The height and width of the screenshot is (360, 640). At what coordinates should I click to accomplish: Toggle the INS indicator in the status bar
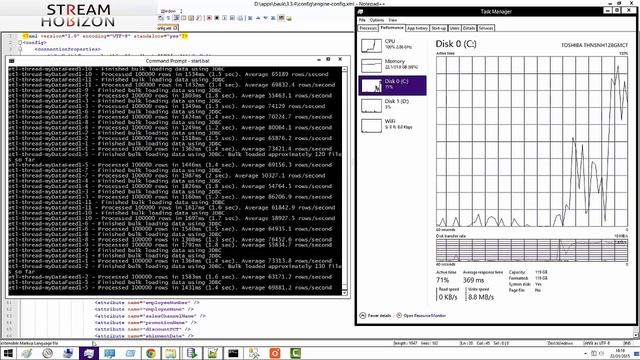627,343
